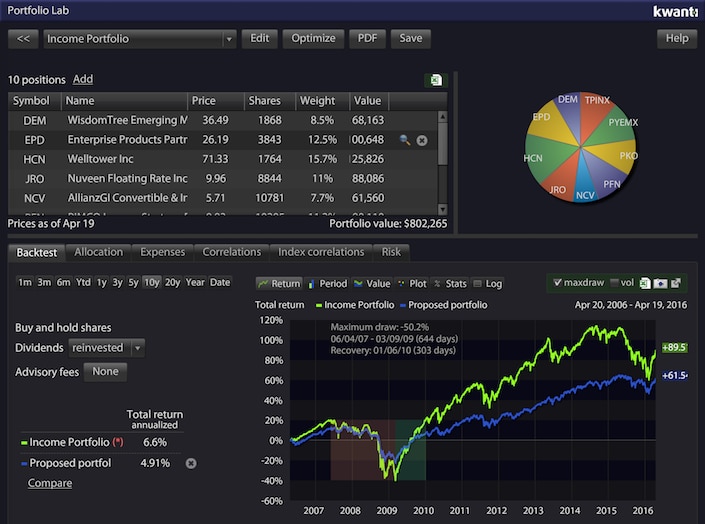Click the positions table scrollbar thumb
This screenshot has height=524, width=705.
pyautogui.click(x=442, y=144)
